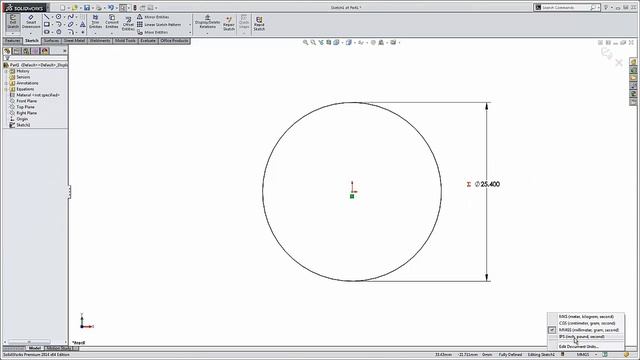Choose IPS (inch, pound, second) unit system
The image size is (640, 360).
(586, 337)
